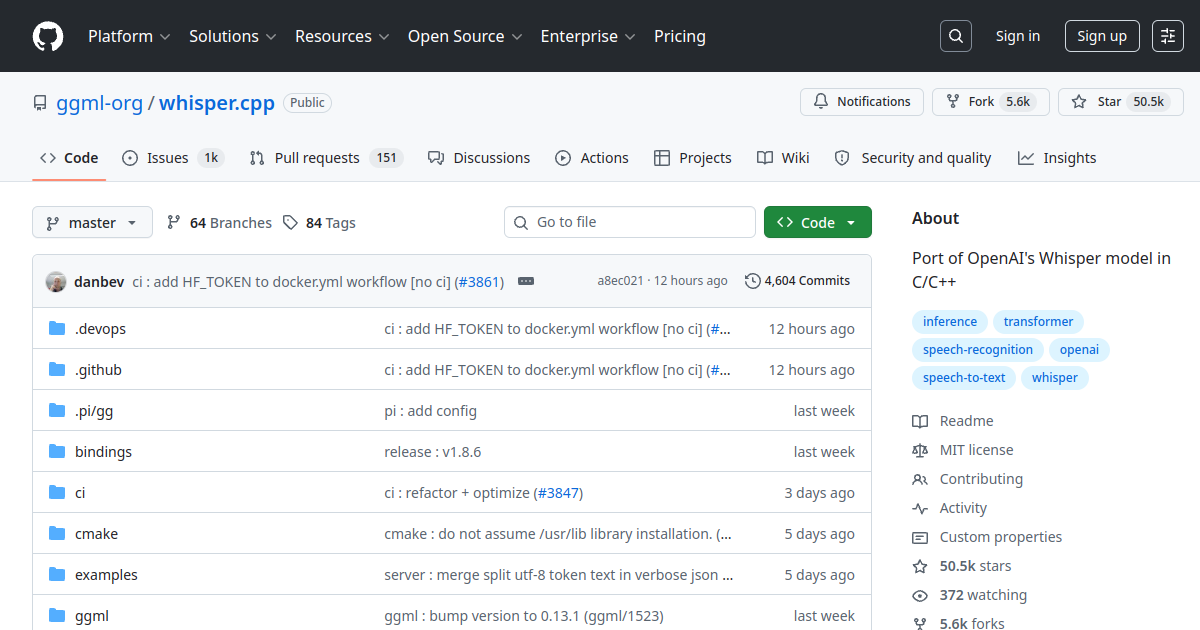Click the Notifications button
The height and width of the screenshot is (630, 1200).
862,102
